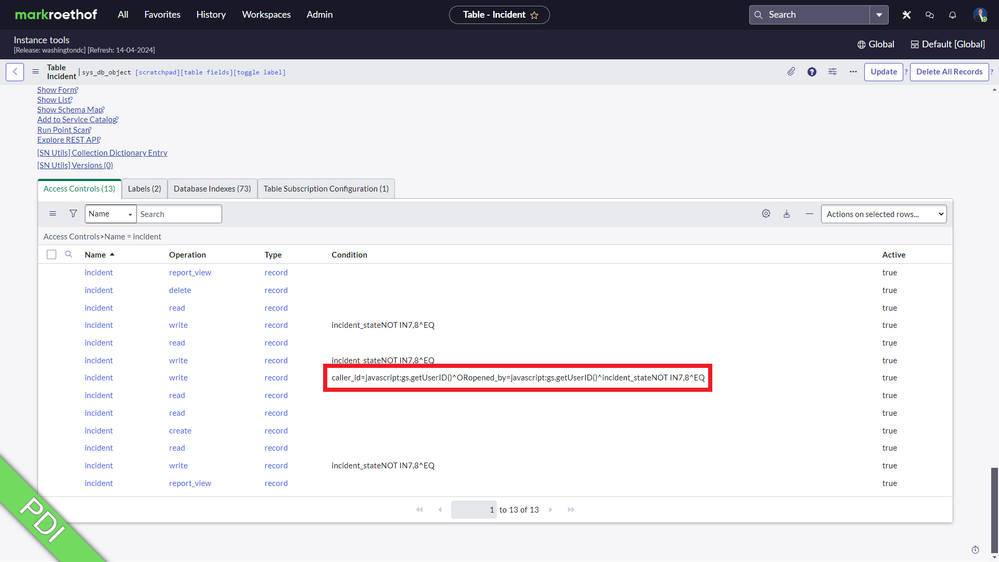Click the form back arrow button
The image size is (999, 562).
[x=15, y=72]
